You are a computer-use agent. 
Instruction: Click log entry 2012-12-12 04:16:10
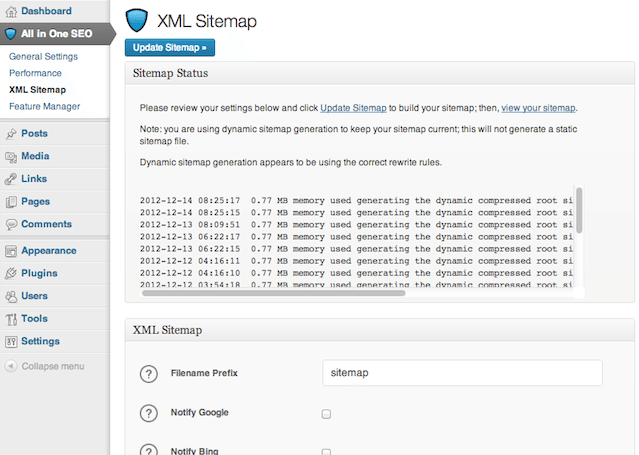coord(356,273)
